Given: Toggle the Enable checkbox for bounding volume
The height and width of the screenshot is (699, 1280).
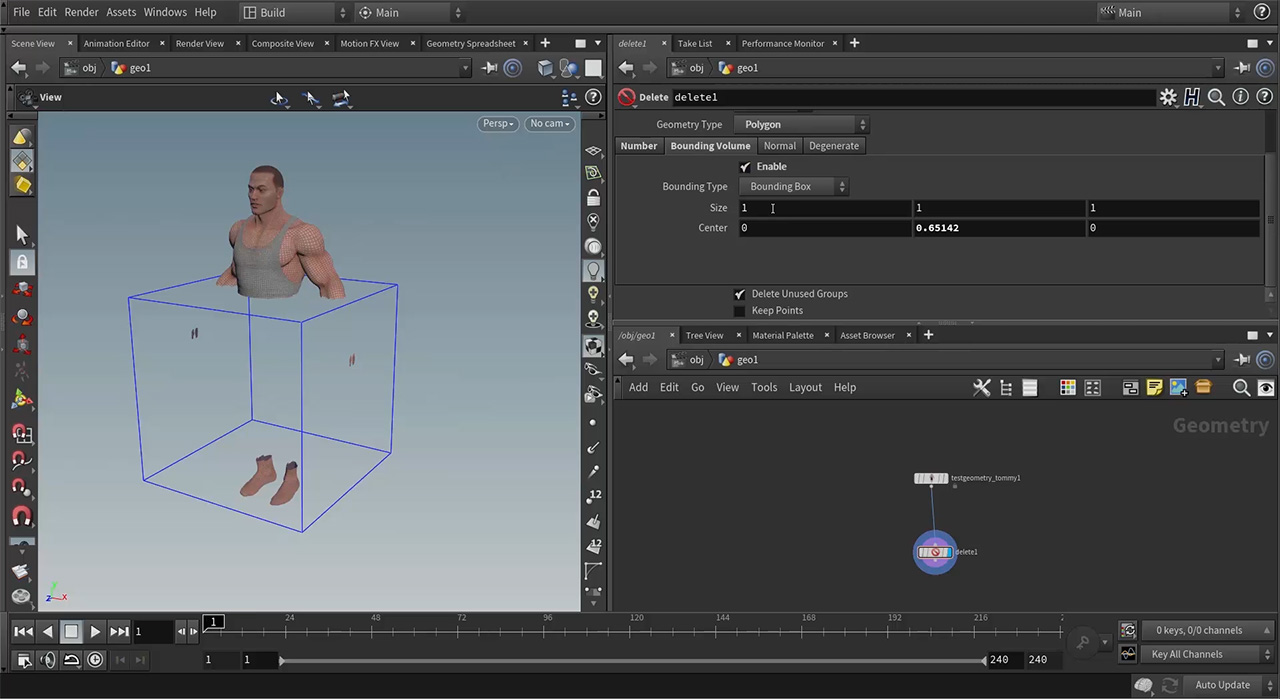Looking at the screenshot, I should coord(745,167).
